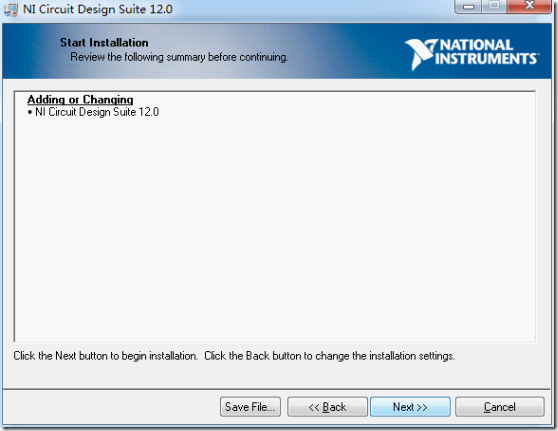Click the Review the following summary subtitle
Viewport: 558px width, 431px height.
pos(179,57)
